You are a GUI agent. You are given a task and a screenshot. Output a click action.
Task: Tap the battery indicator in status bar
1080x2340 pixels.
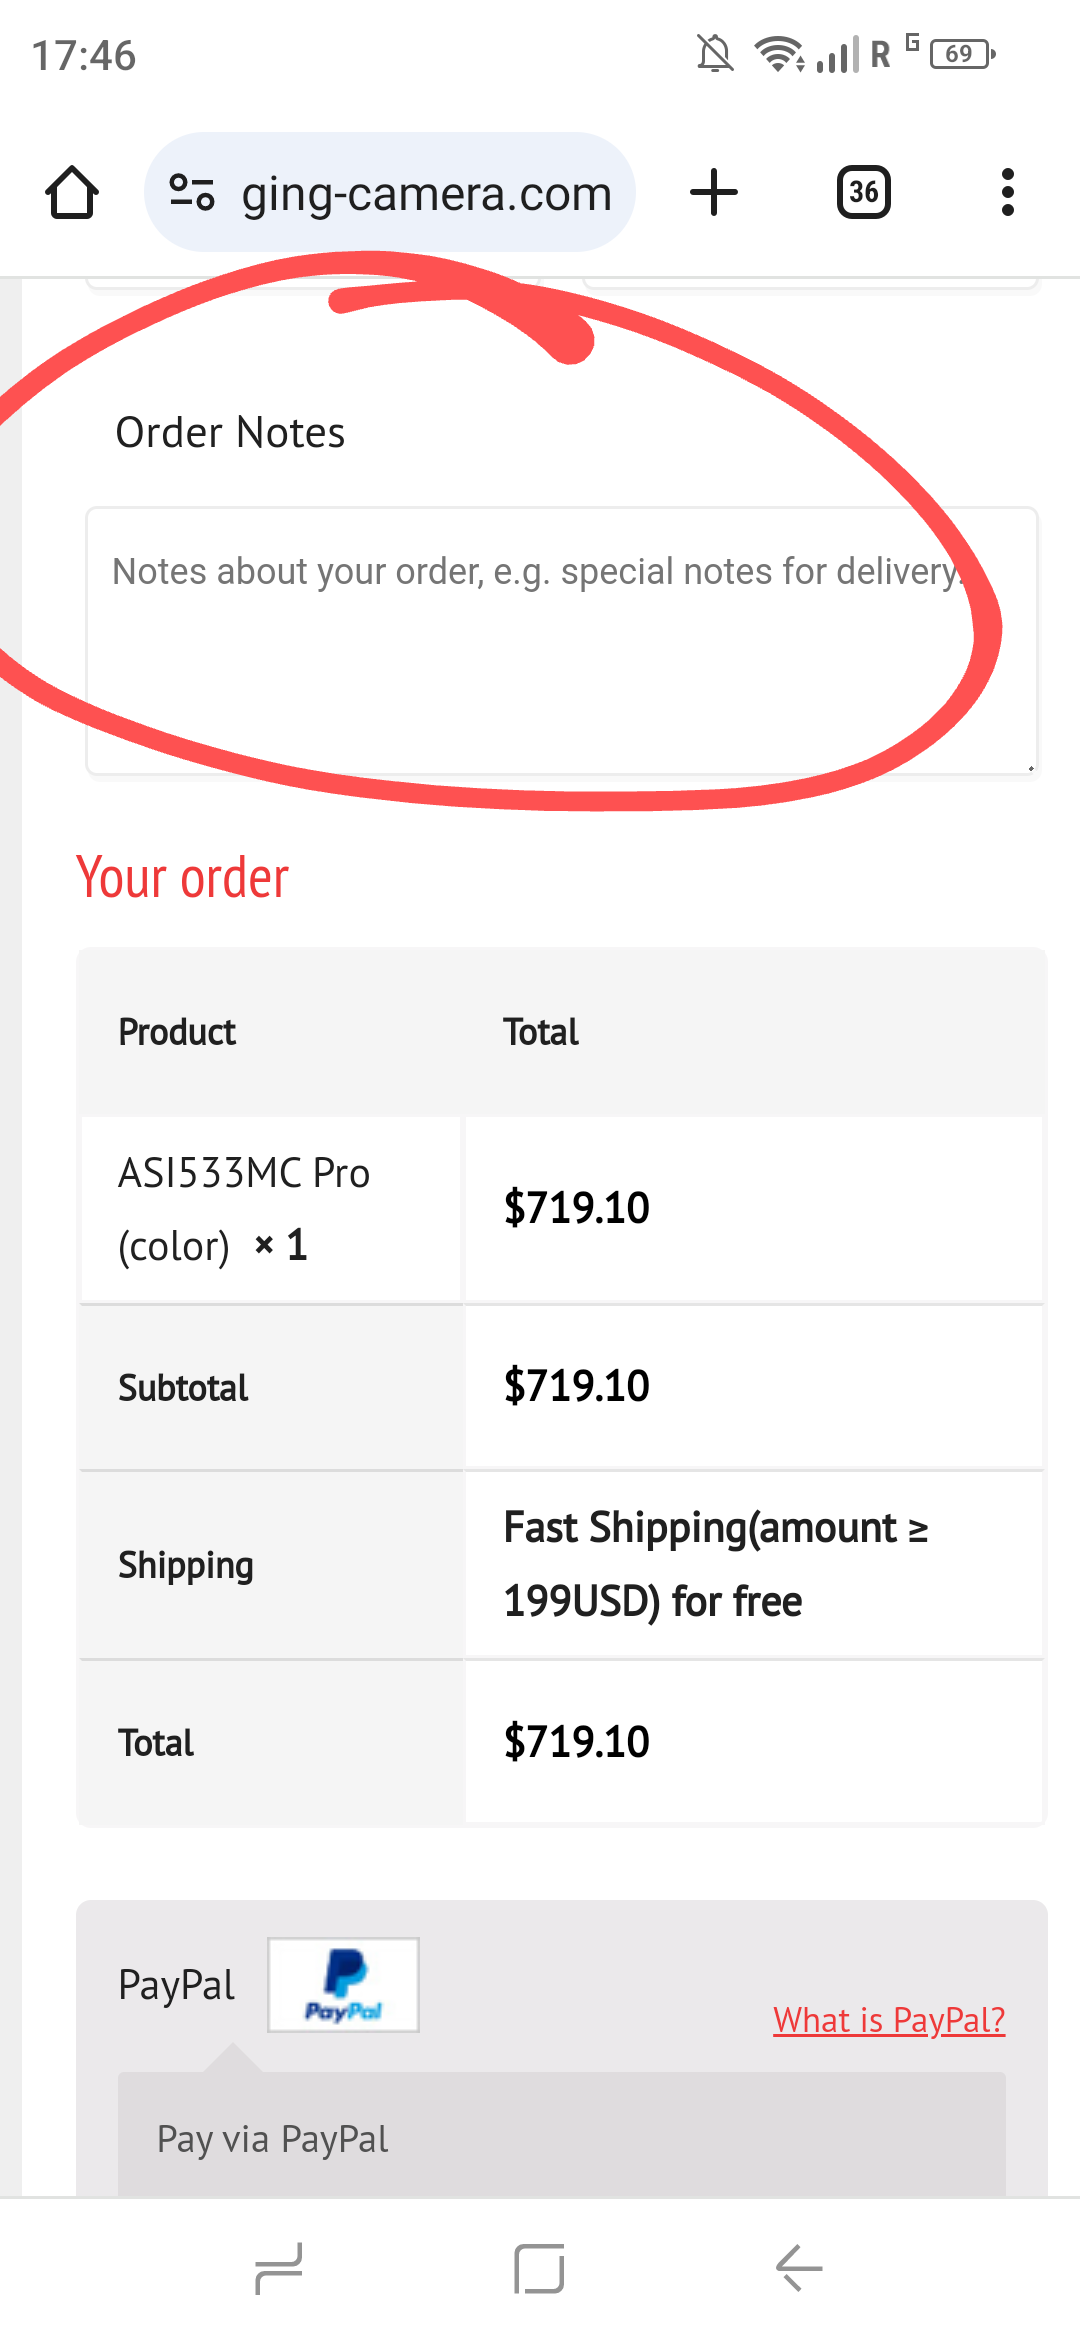click(x=961, y=54)
